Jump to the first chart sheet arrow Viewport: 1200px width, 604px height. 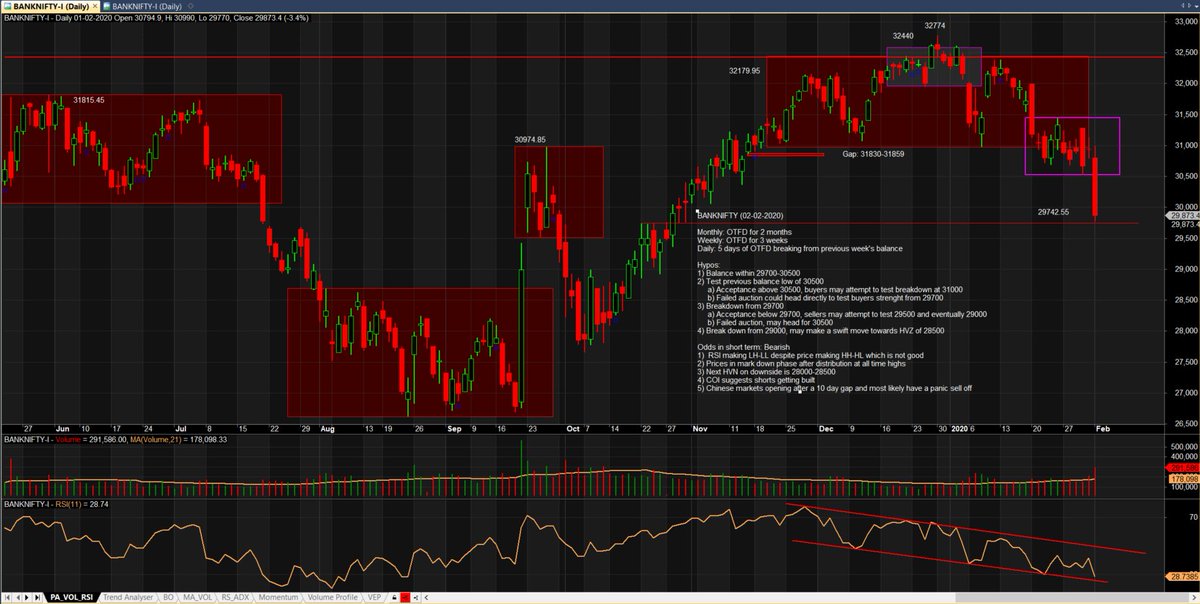[x=8, y=597]
